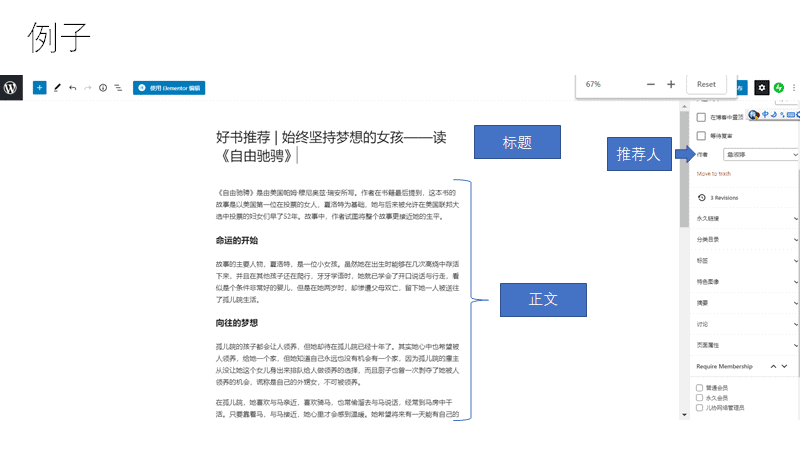Open the 作者 author dropdown
Image resolution: width=800 pixels, height=450 pixels.
pyautogui.click(x=760, y=155)
